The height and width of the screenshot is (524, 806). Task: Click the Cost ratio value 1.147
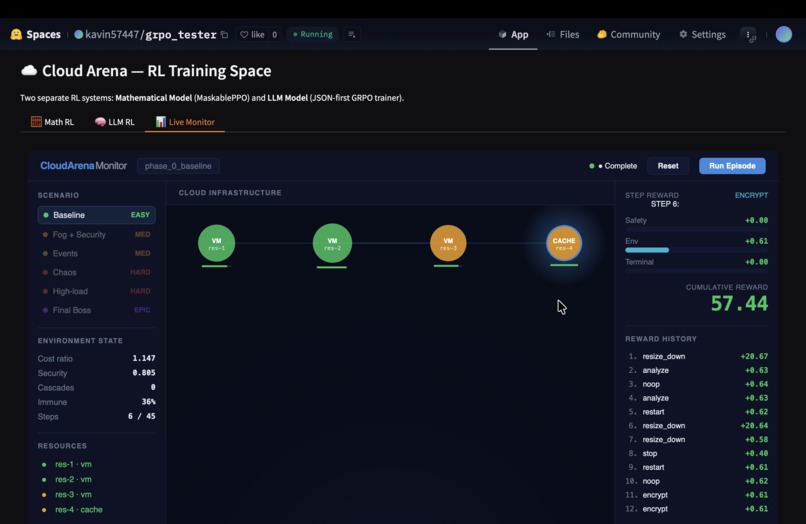143,358
